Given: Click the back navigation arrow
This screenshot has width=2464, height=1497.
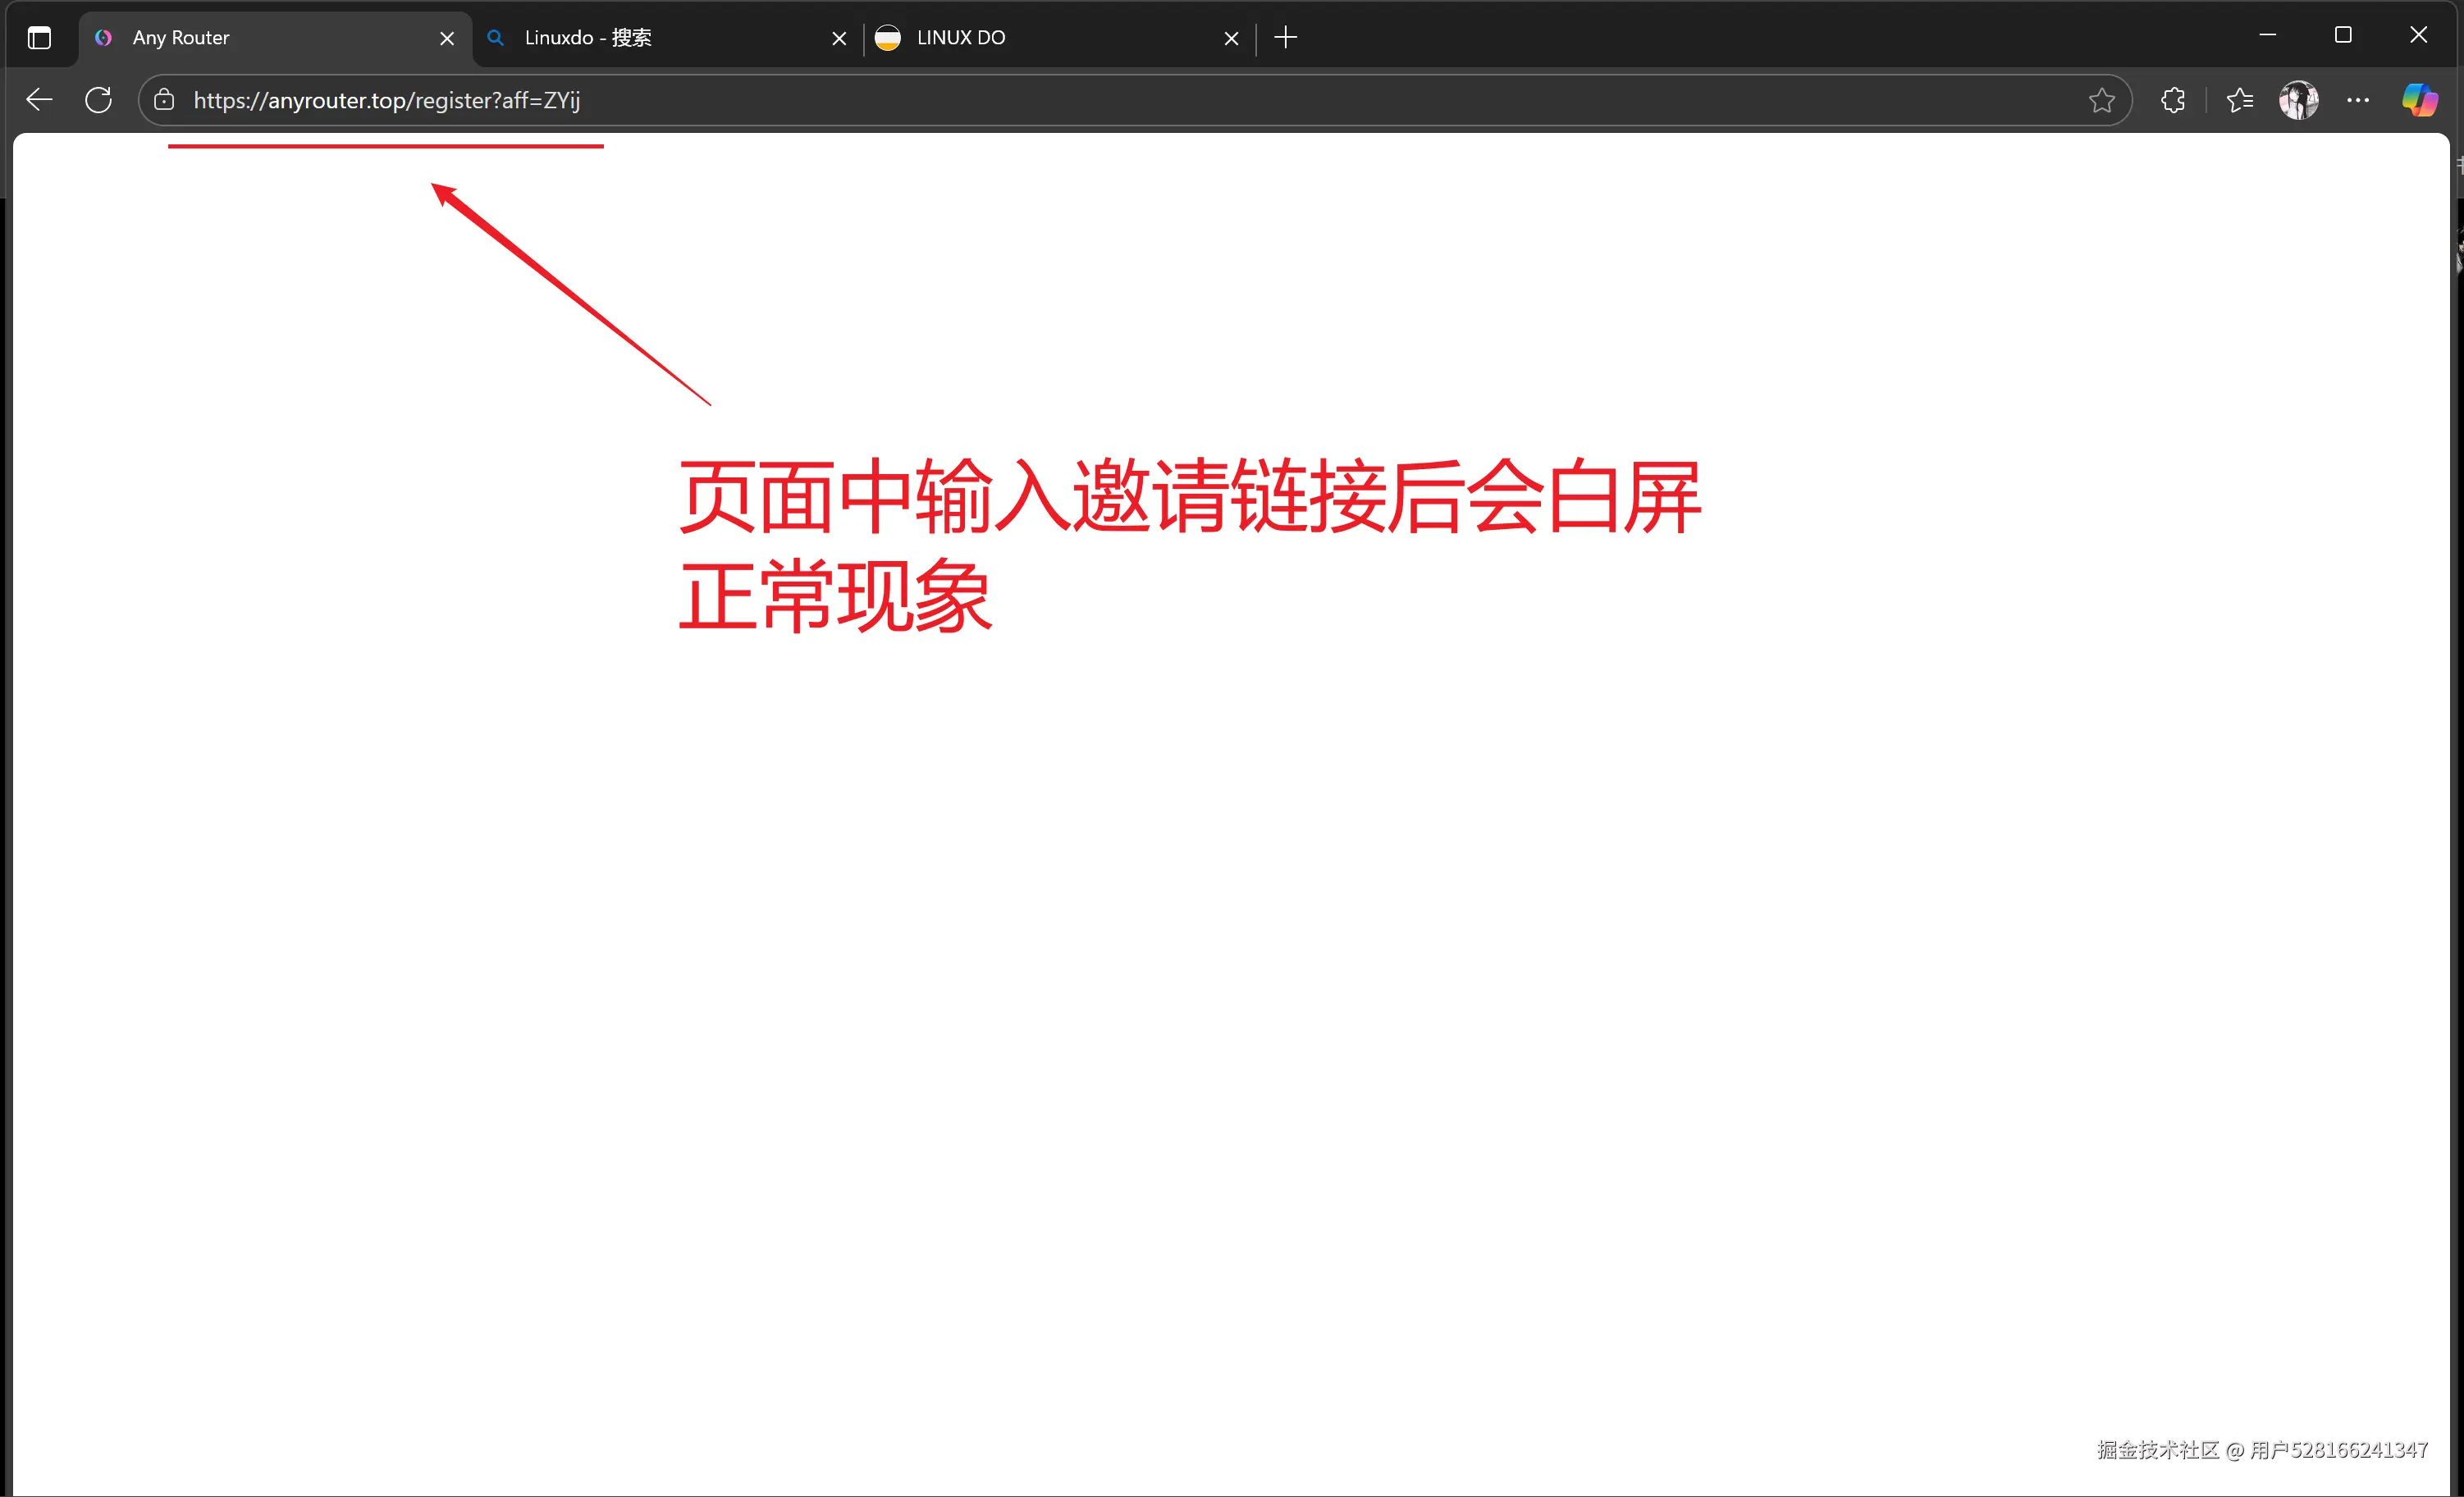Looking at the screenshot, I should click(x=38, y=99).
